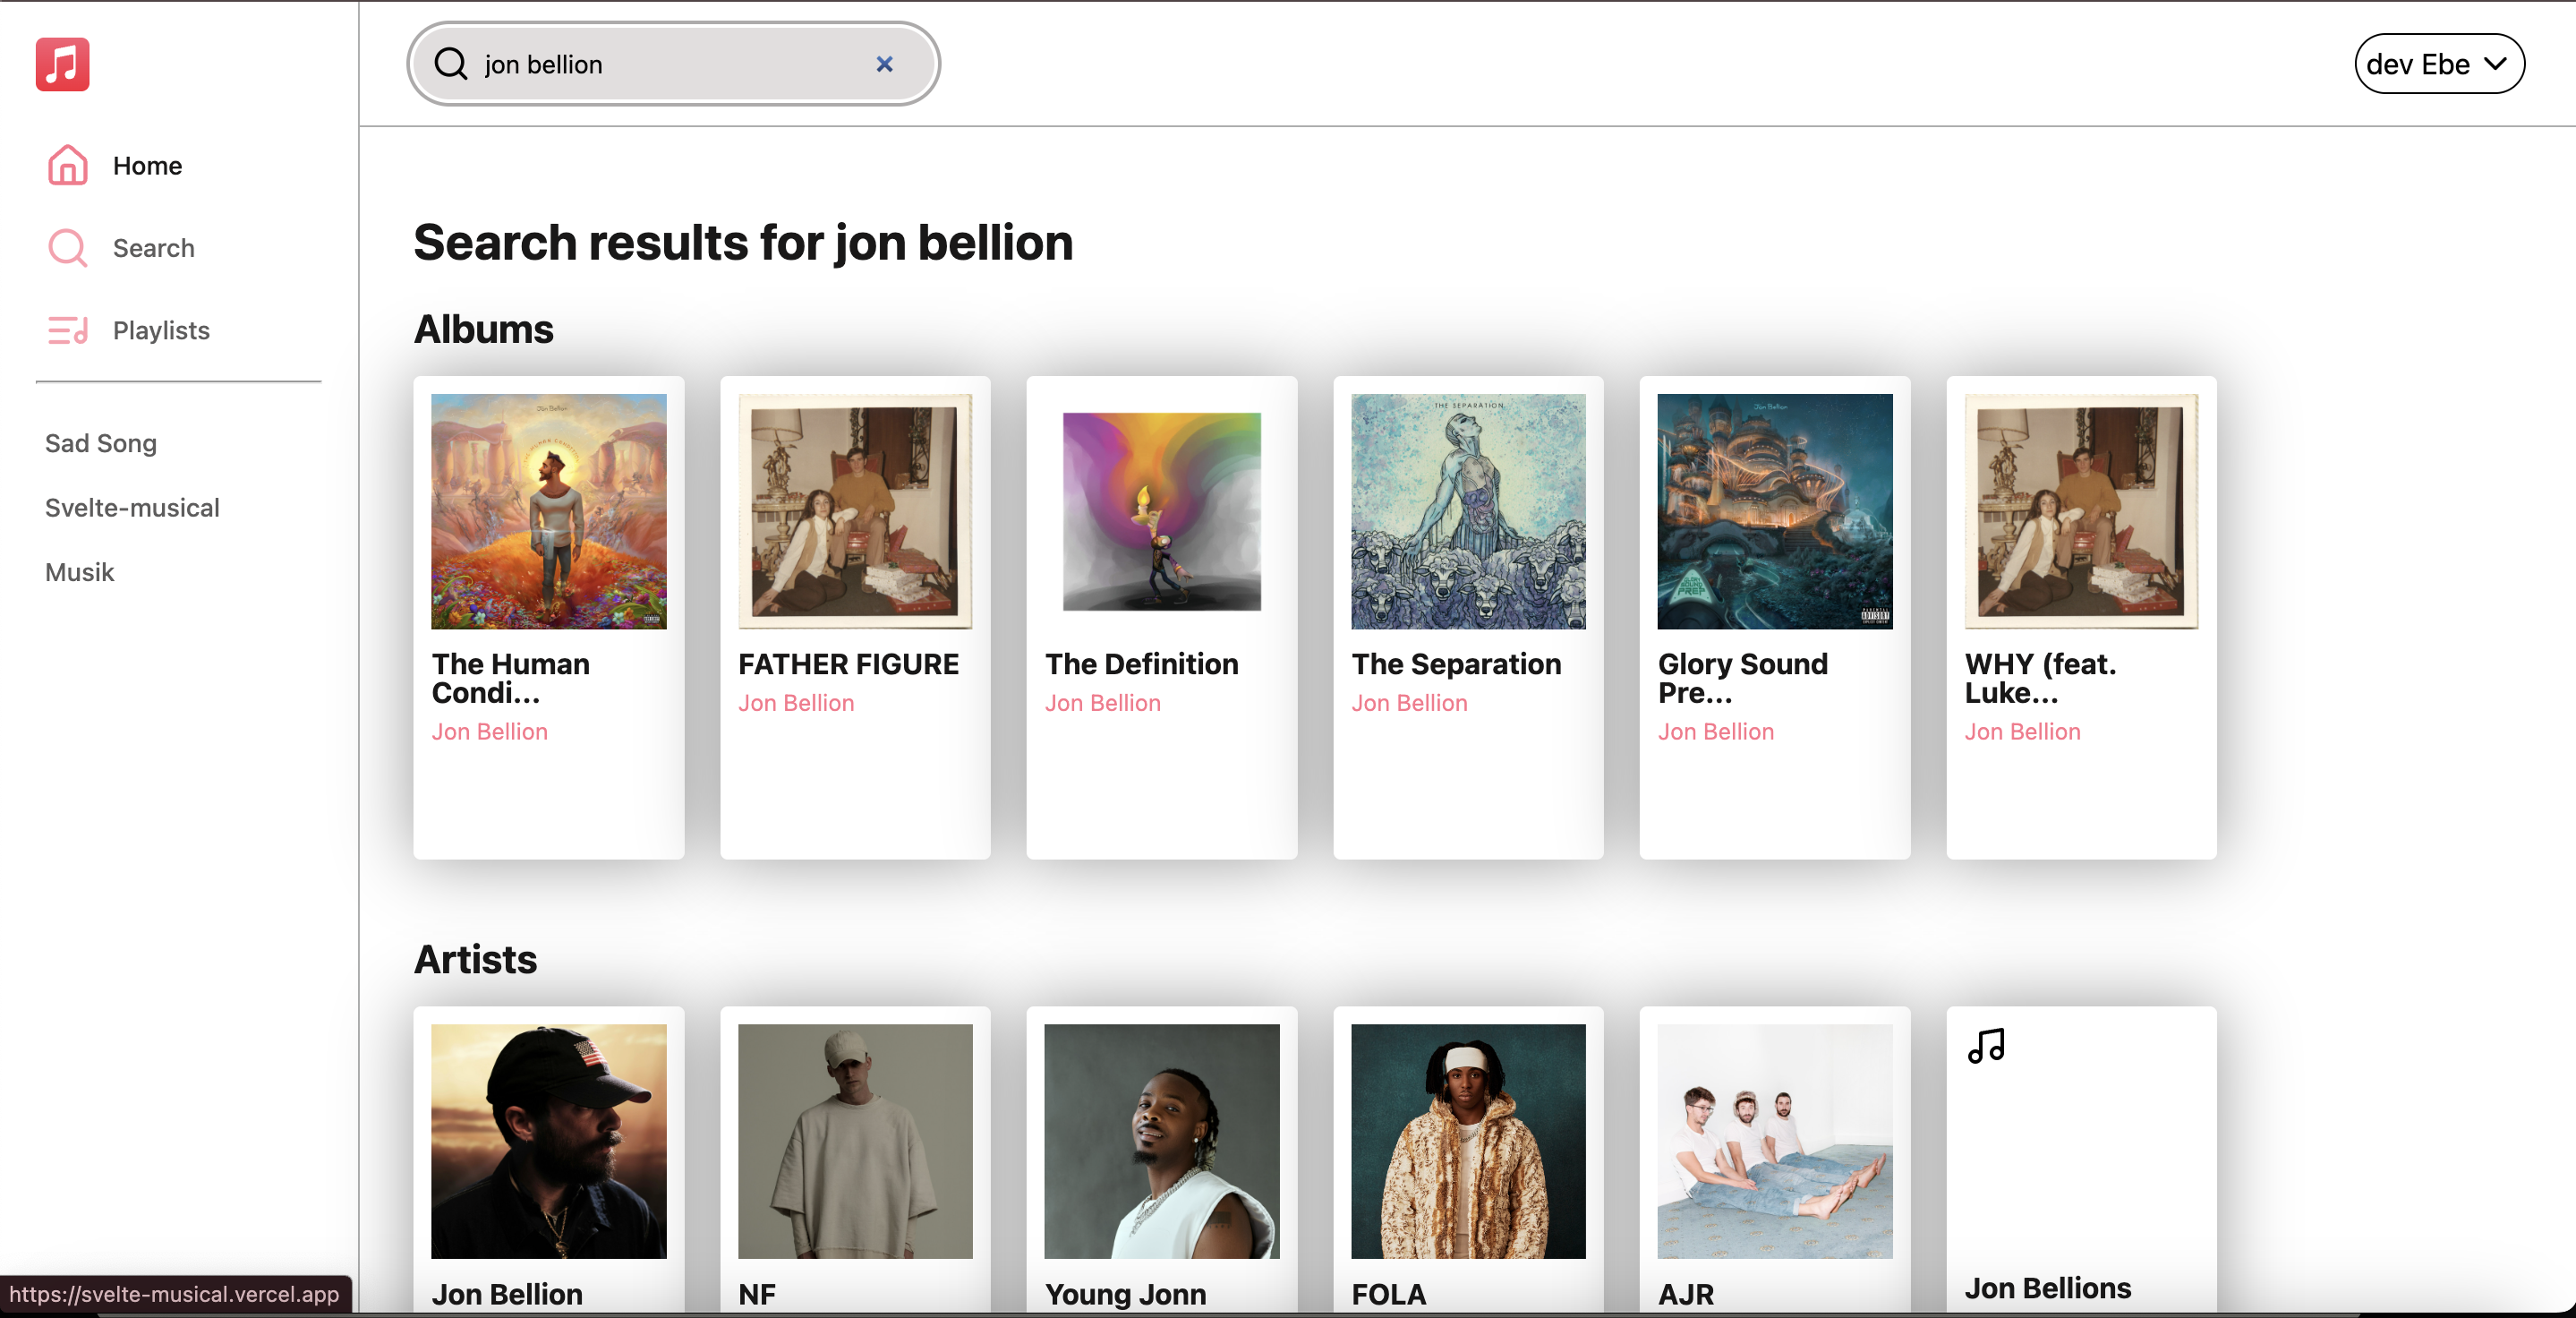Viewport: 2576px width, 1318px height.
Task: Click the Jon Bellion artist name under Artists
Action: coord(507,1294)
